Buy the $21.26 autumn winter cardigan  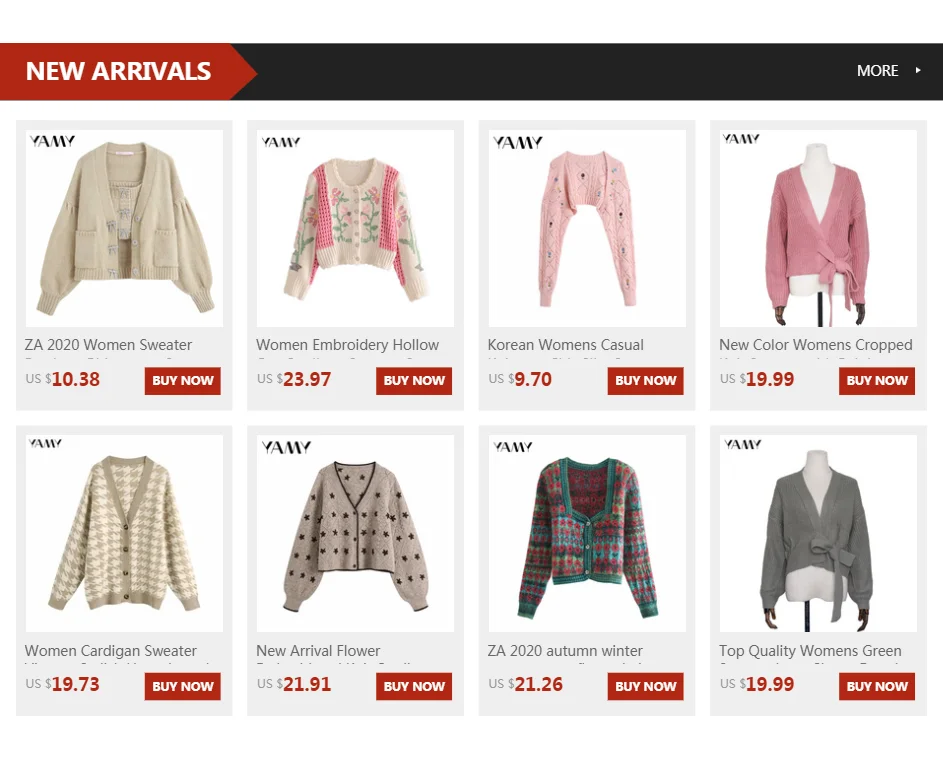[645, 686]
